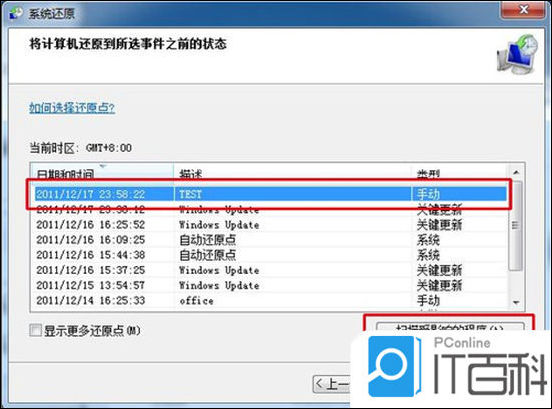Screen dimensions: 552x409
Task: Select the 16:09:25 automatic restore point
Action: [270, 240]
